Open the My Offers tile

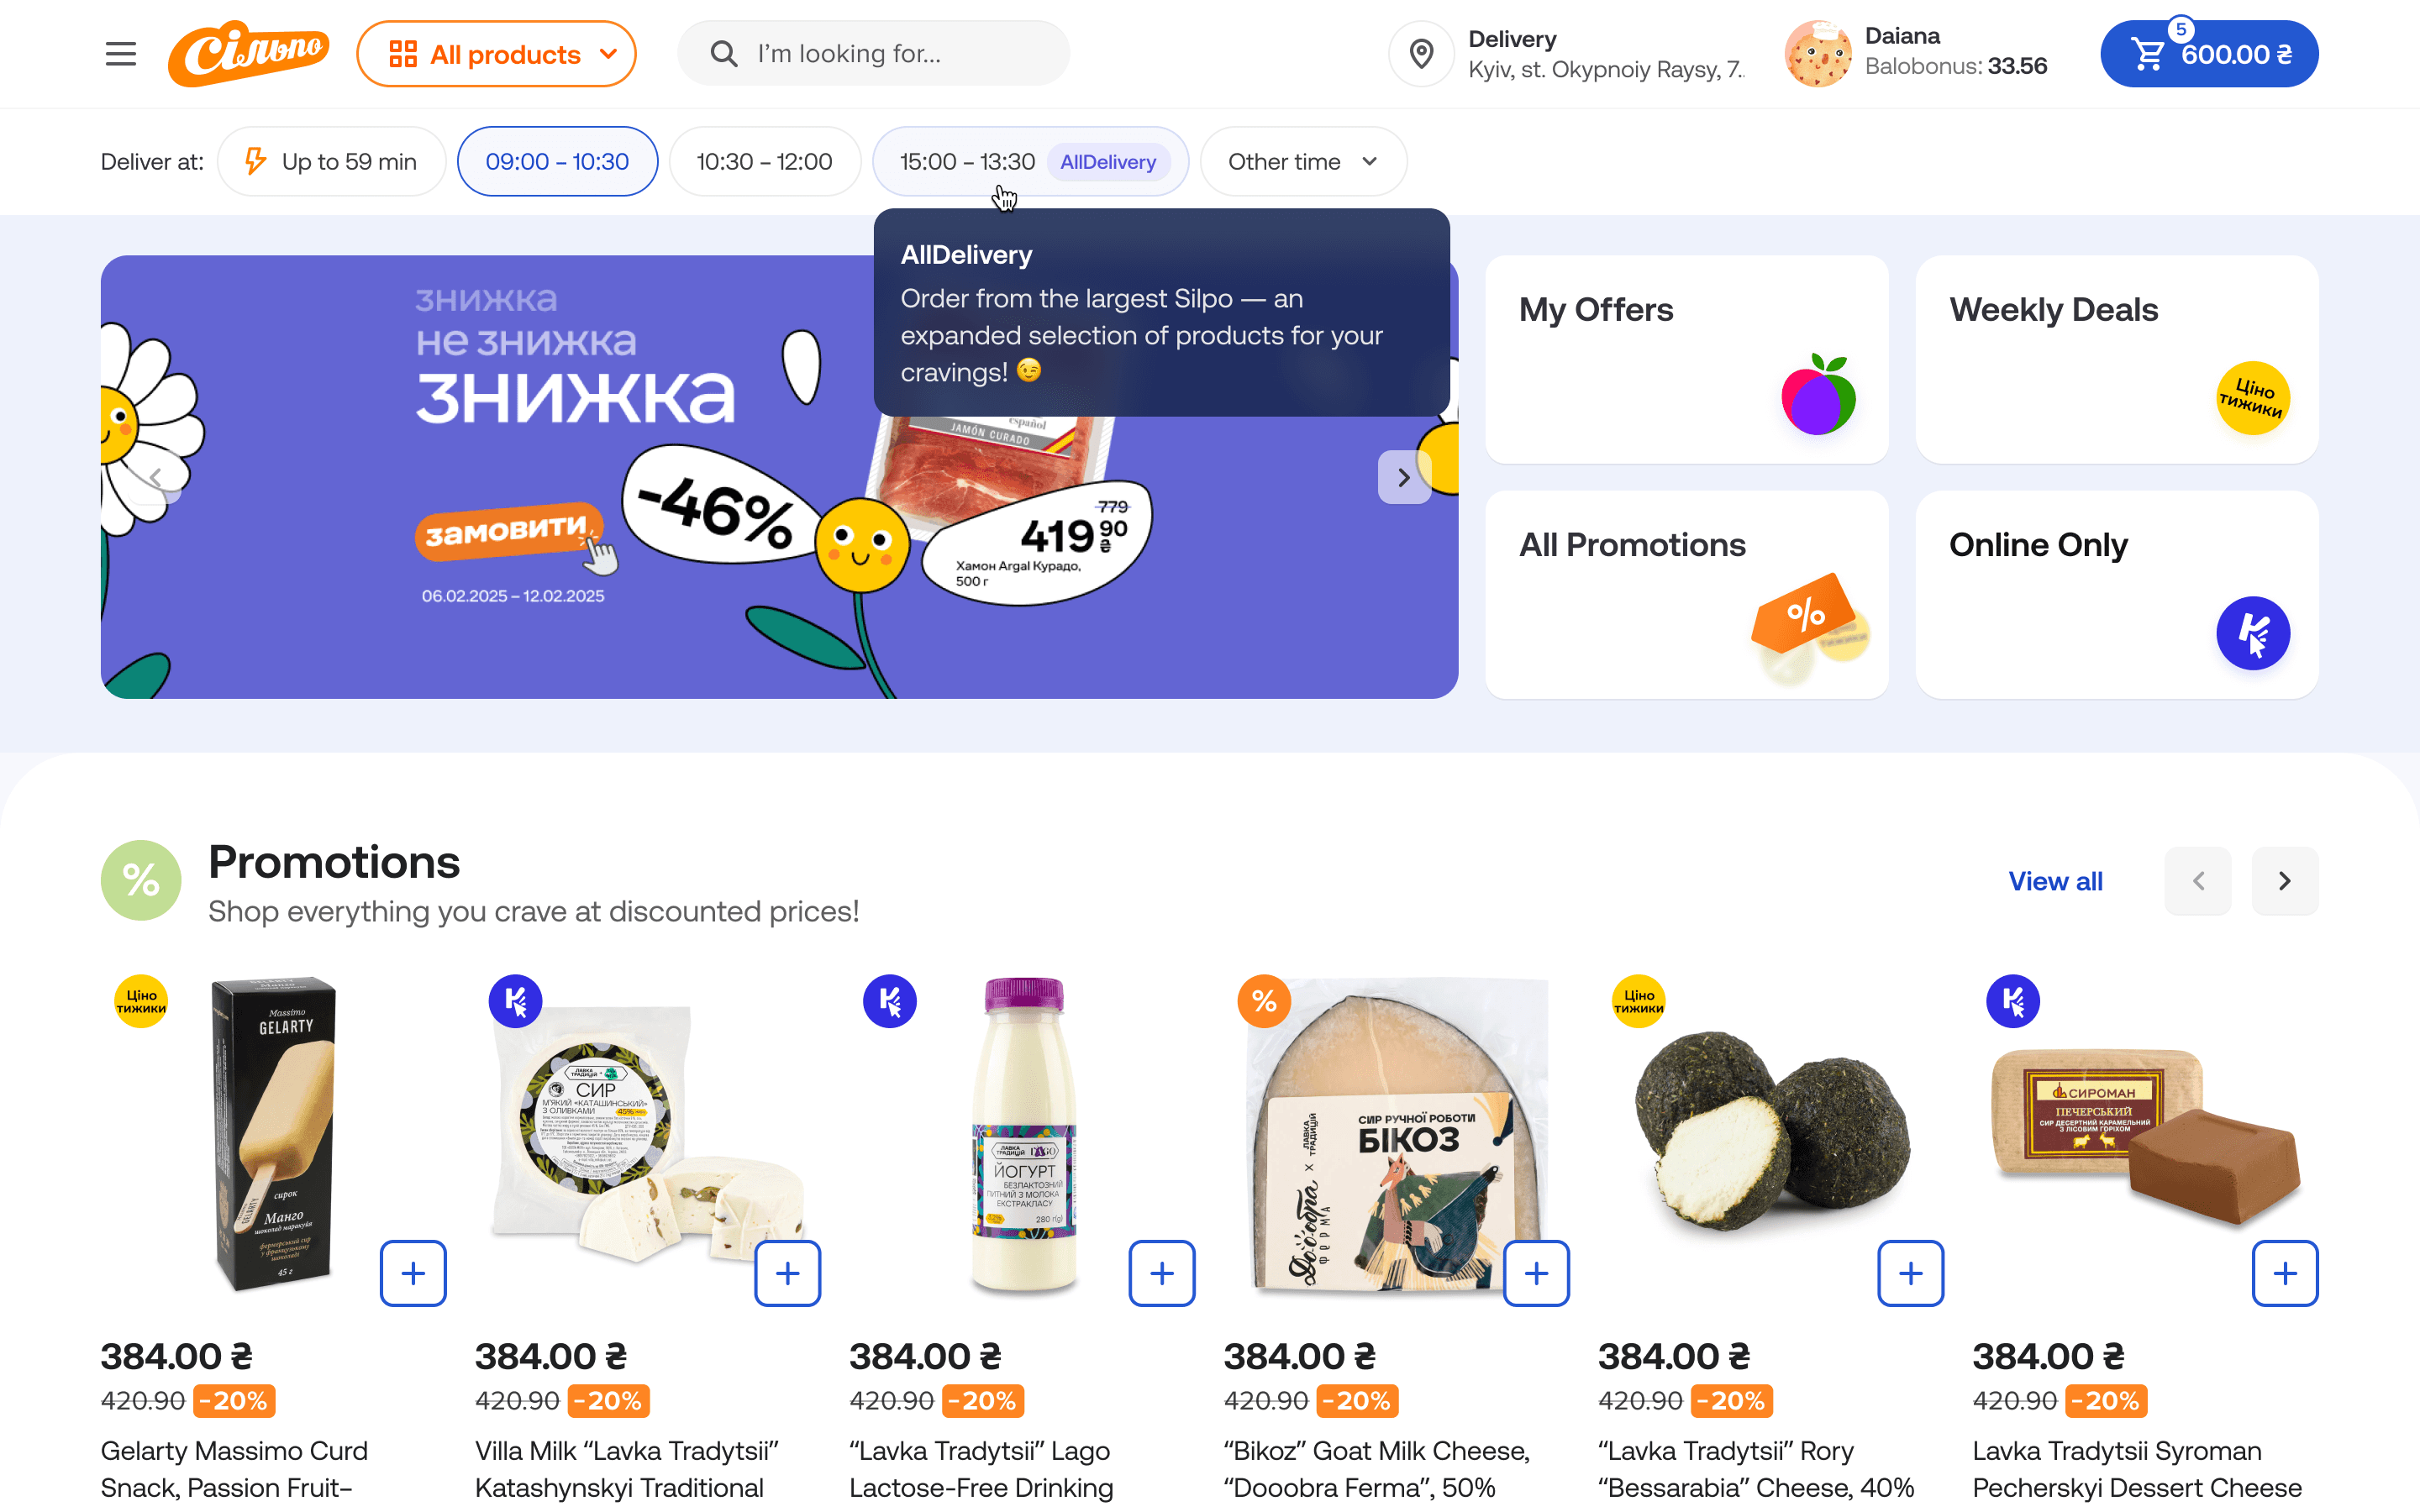click(x=1687, y=359)
